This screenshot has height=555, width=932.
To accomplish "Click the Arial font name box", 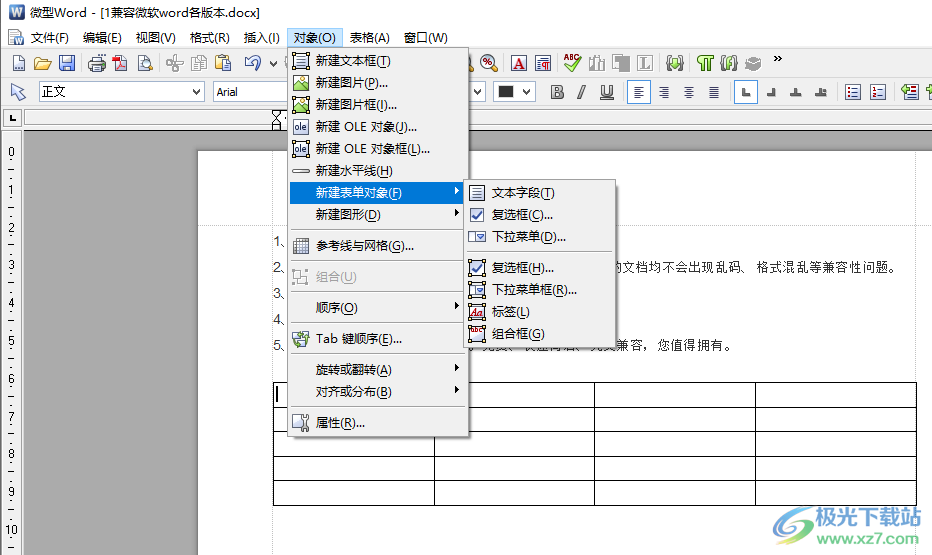I will coord(250,92).
